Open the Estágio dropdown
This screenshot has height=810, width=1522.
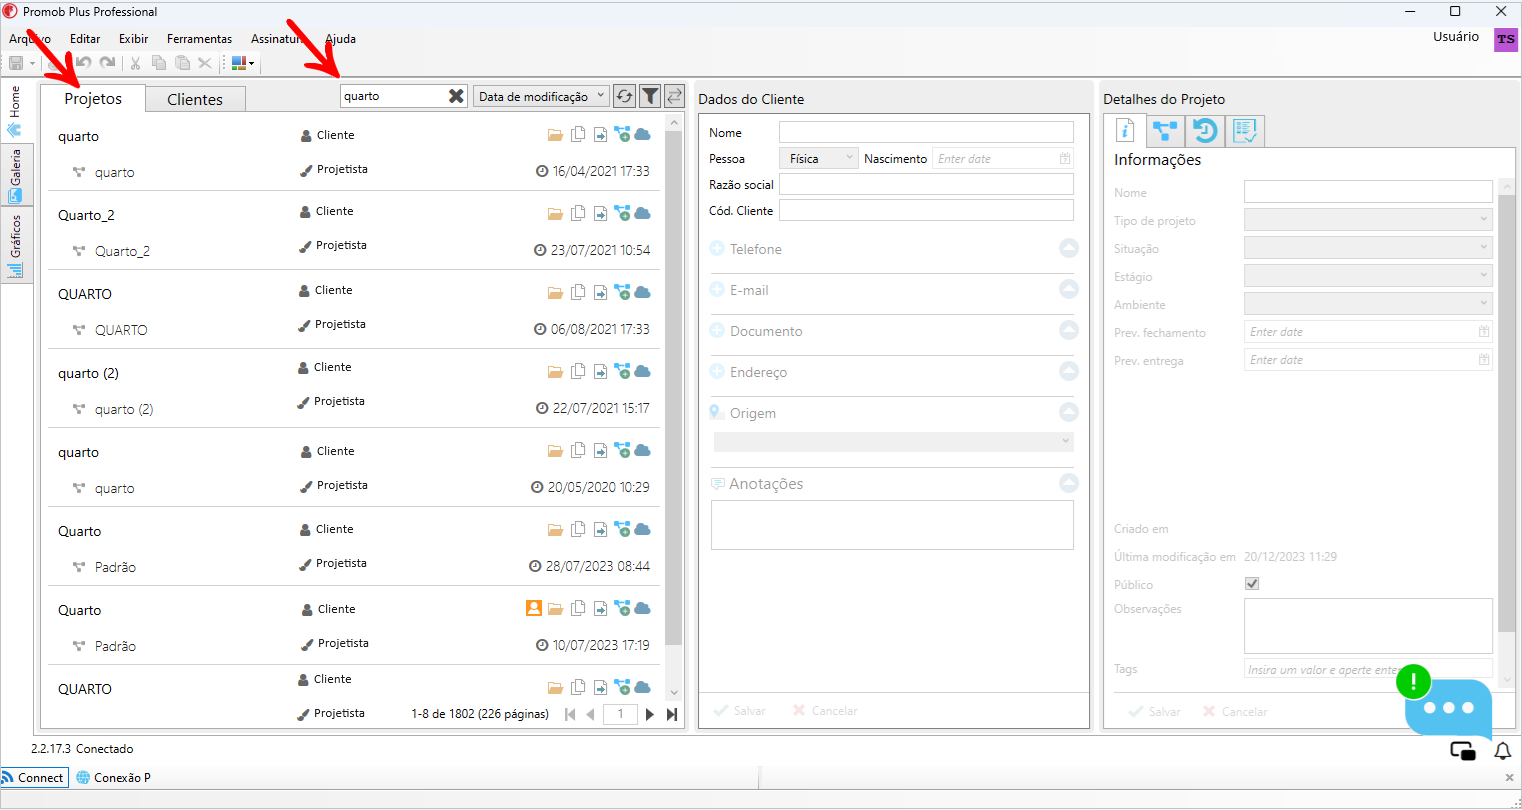(1368, 275)
